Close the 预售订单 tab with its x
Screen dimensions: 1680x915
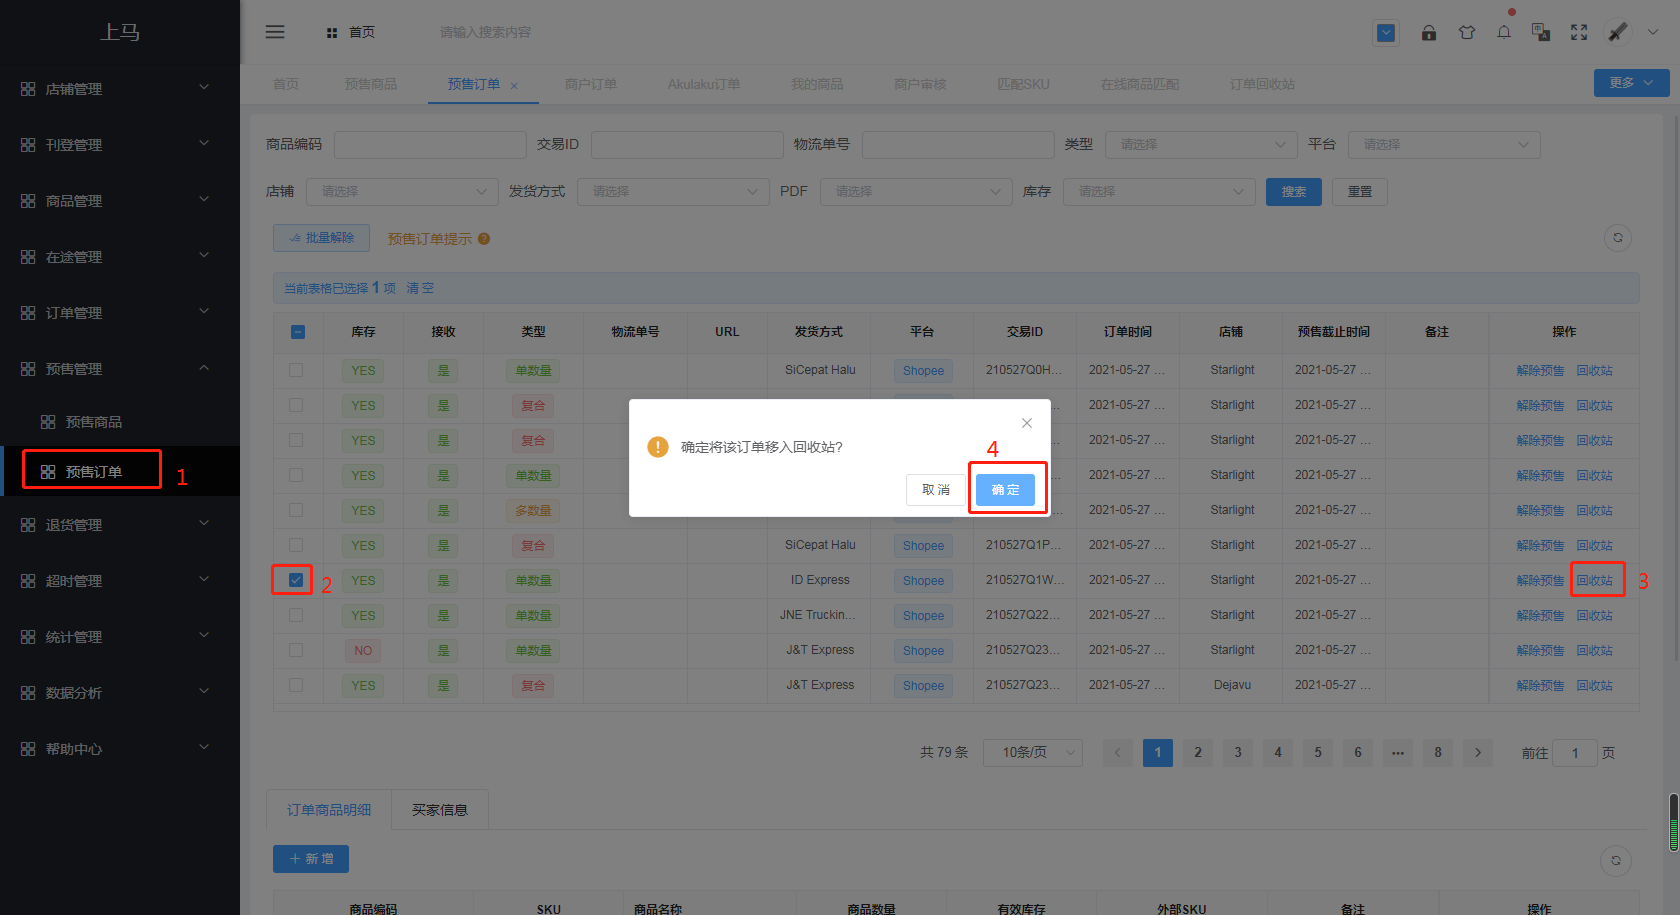514,86
